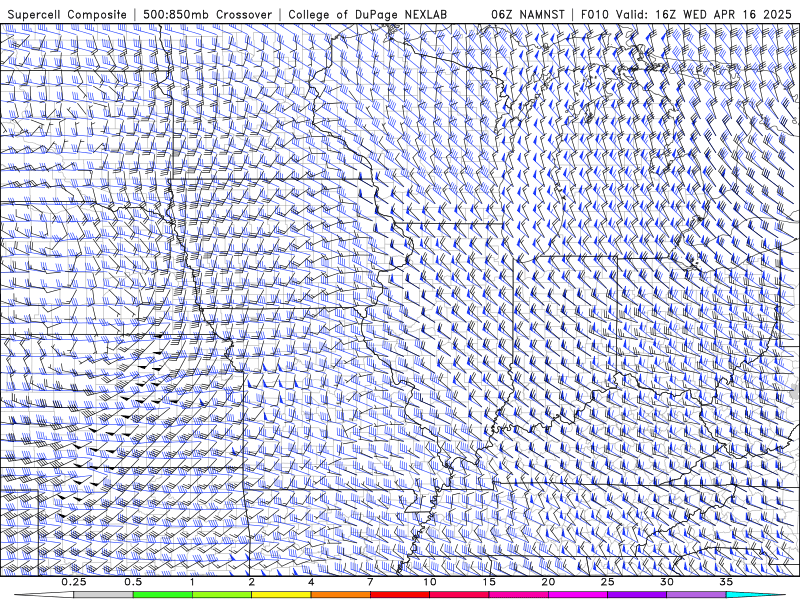This screenshot has height=600, width=800.
Task: Select the yellow-green 1–2 color bar segment
Action: [x=222, y=595]
